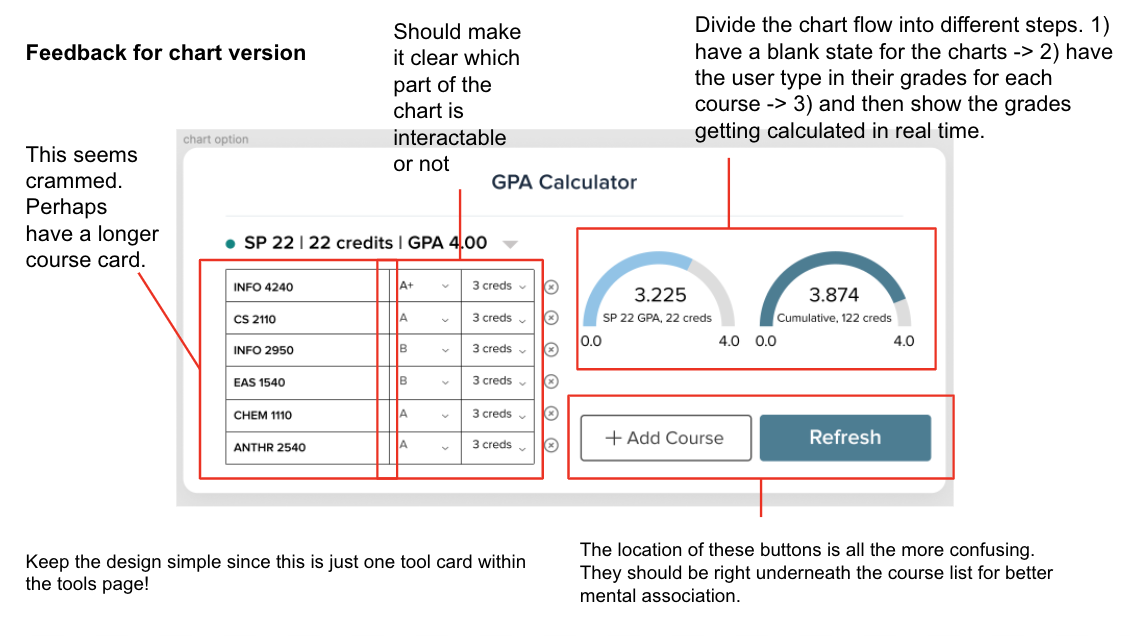This screenshot has width=1130, height=636.
Task: Open the grade dropdown for INFO 2950
Action: click(x=425, y=349)
